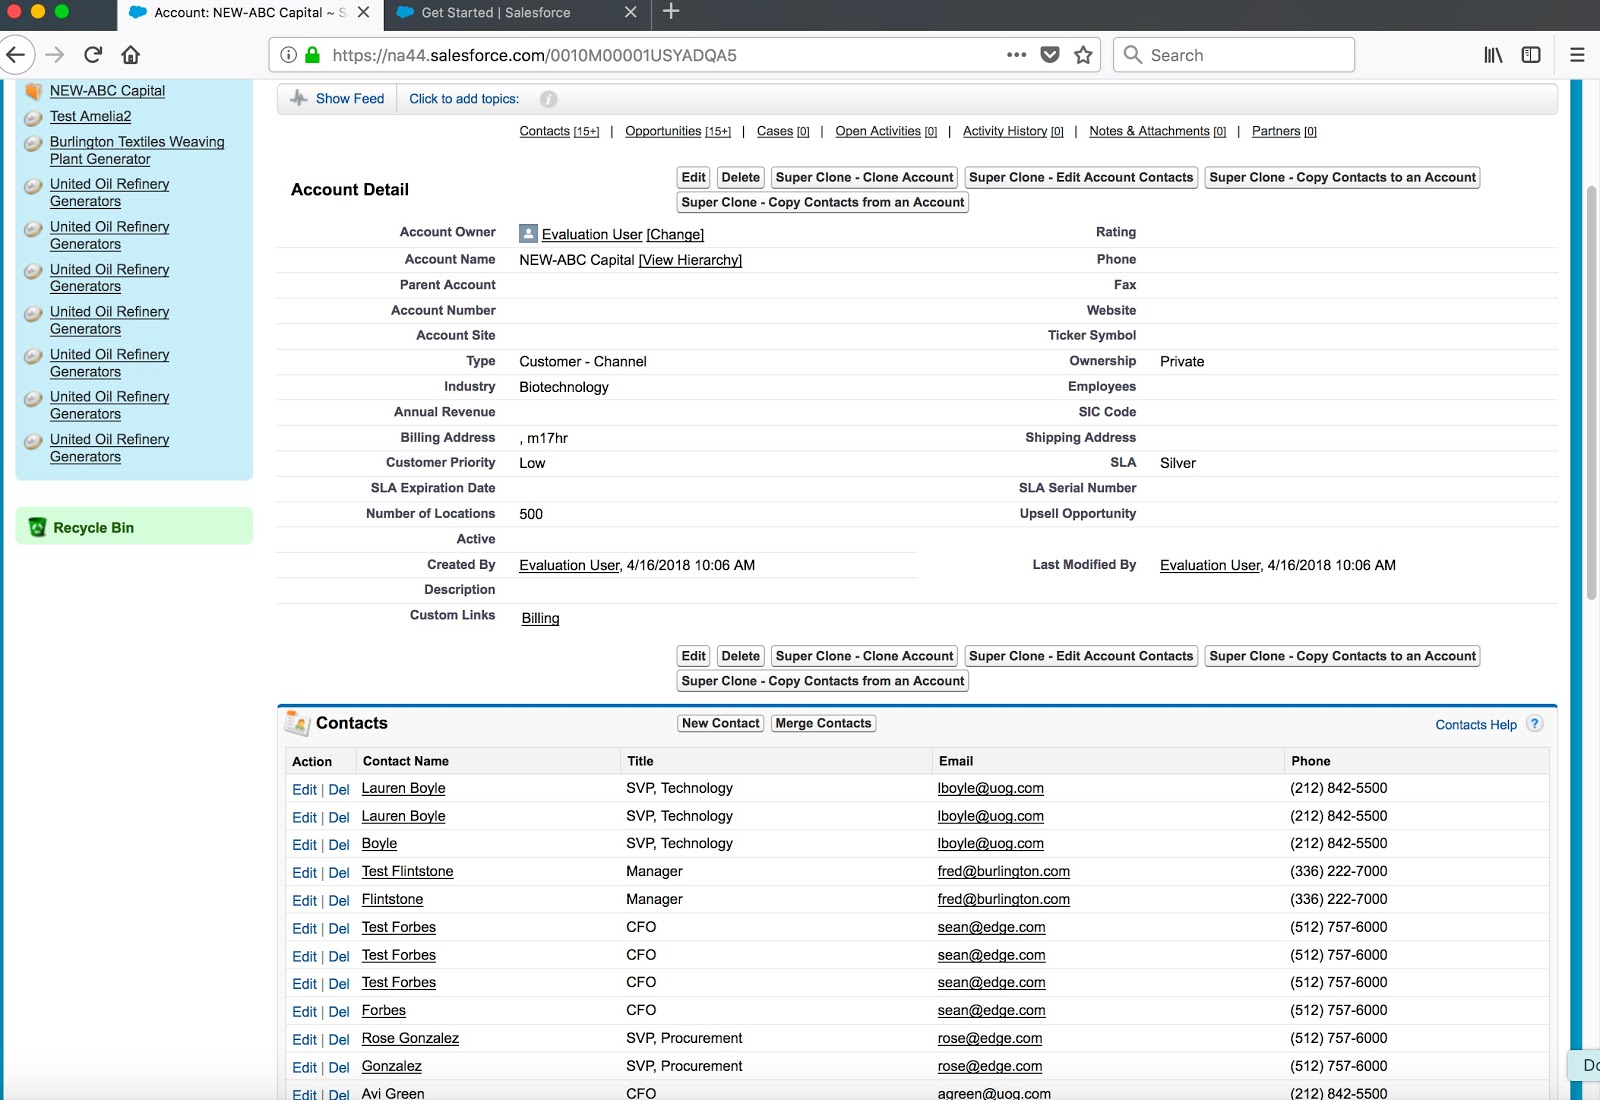Expand the Show Feed section
The width and height of the screenshot is (1600, 1100).
pos(349,99)
